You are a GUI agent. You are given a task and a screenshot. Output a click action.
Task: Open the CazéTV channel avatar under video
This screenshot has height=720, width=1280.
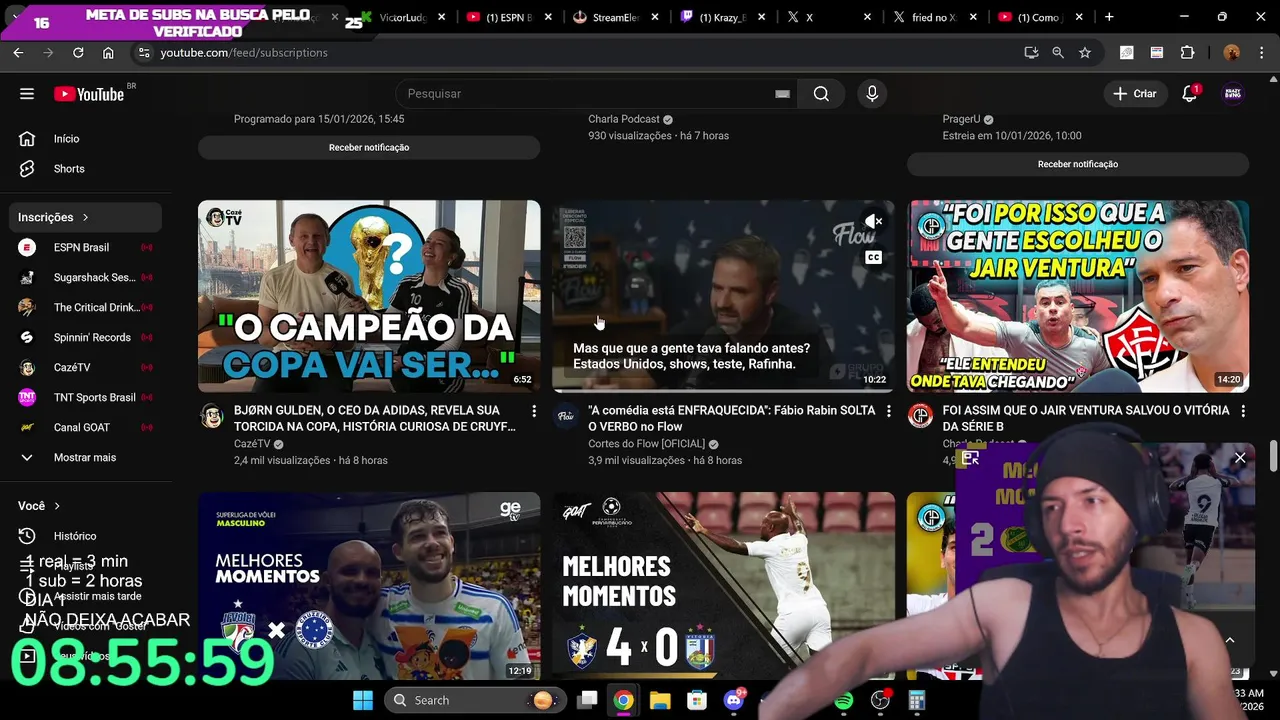click(211, 416)
